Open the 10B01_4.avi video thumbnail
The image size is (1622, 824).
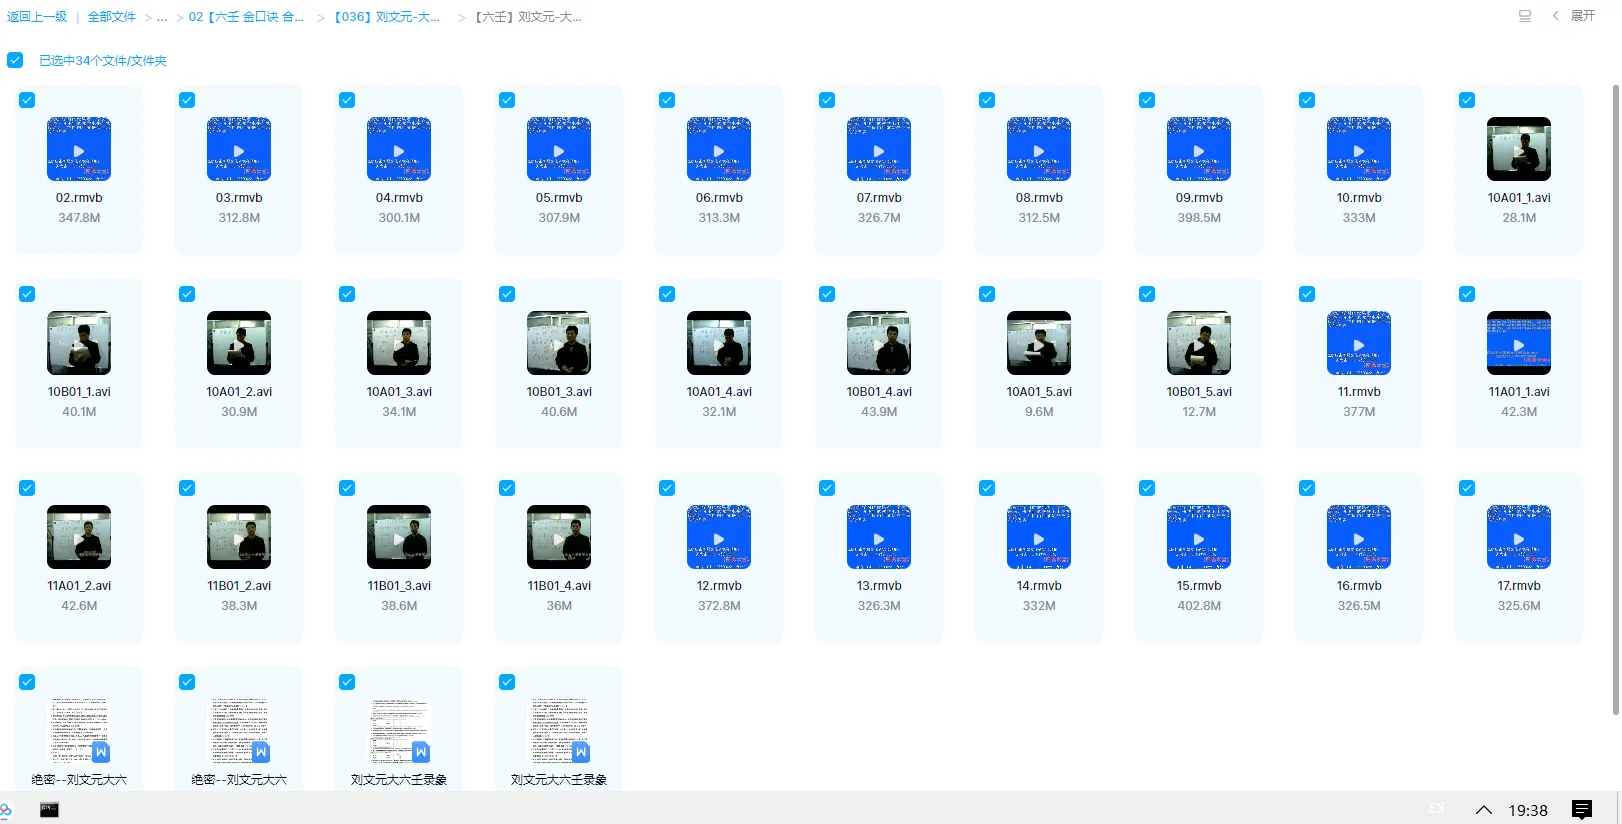pyautogui.click(x=879, y=343)
